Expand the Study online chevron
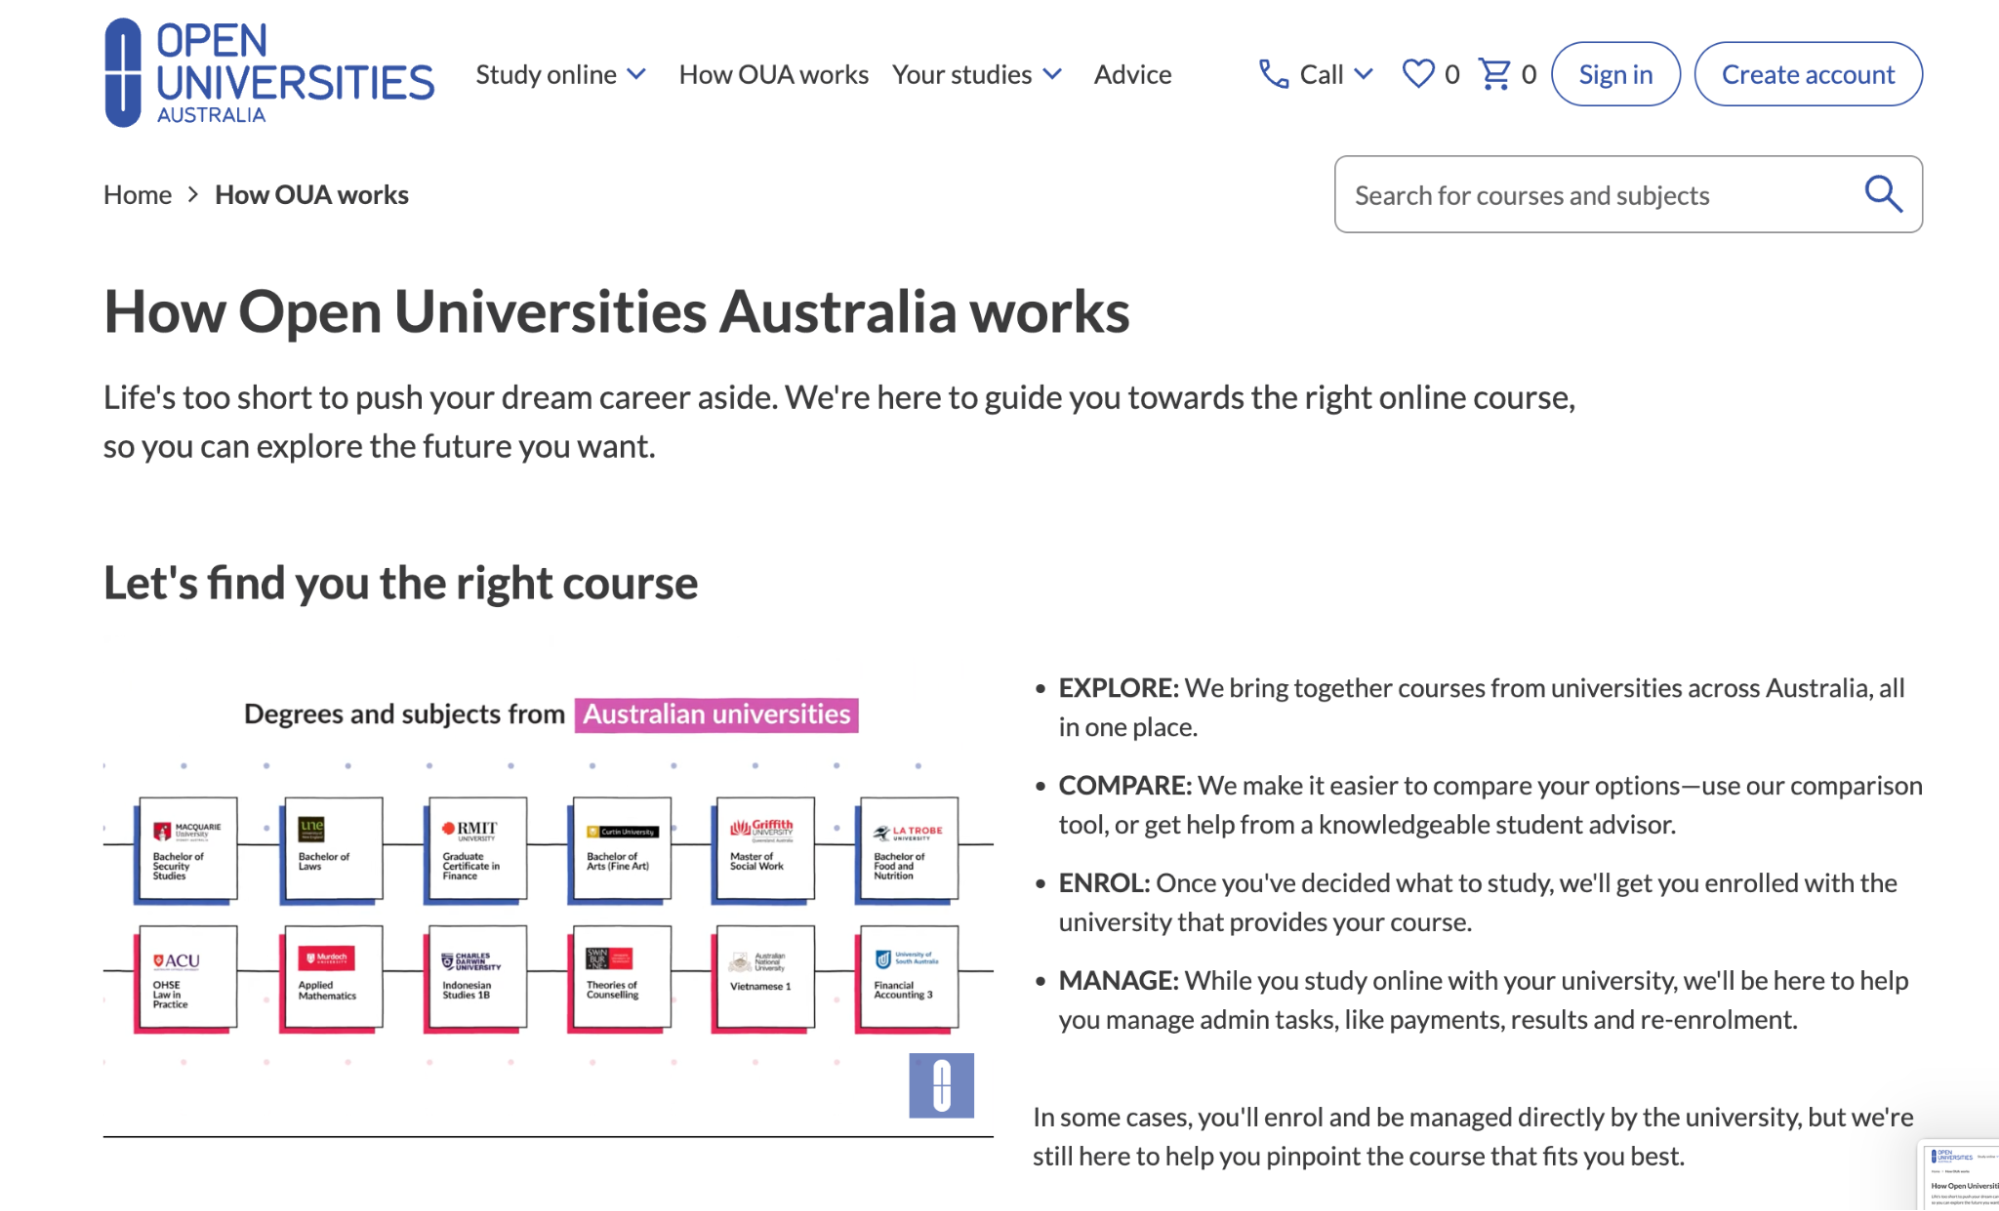 click(637, 75)
